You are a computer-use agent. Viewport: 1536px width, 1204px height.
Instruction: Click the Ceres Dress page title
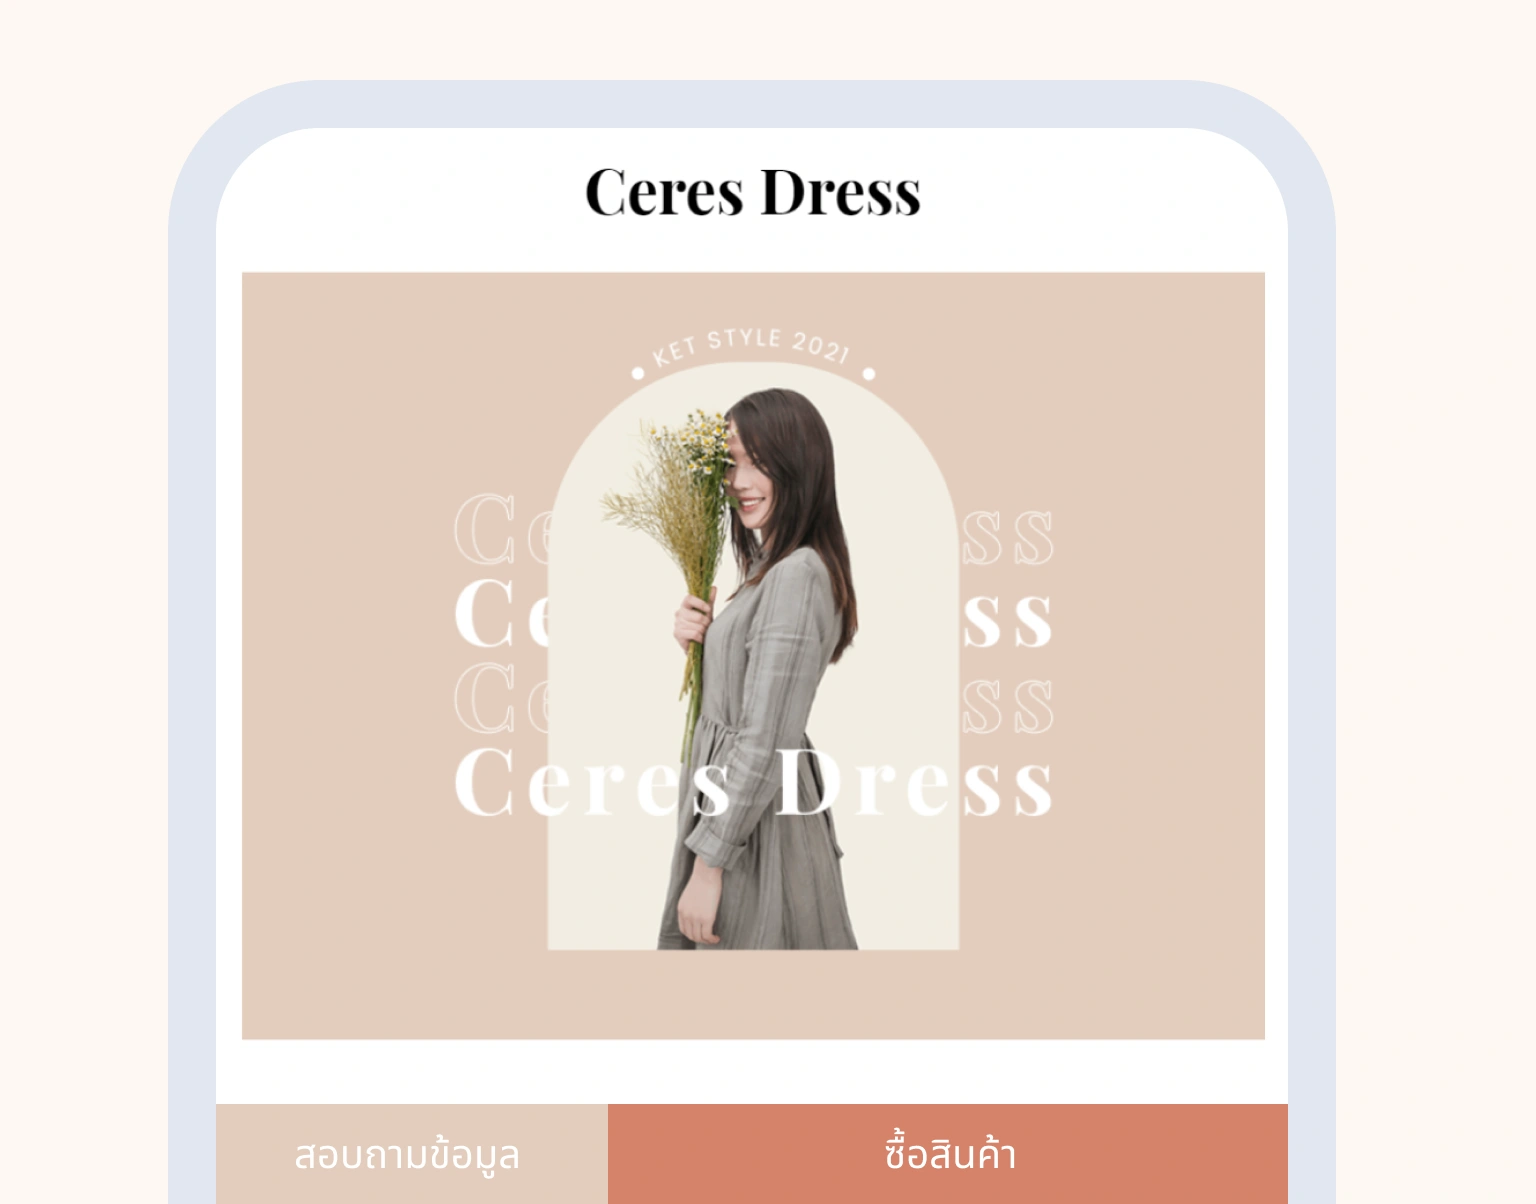(x=752, y=193)
